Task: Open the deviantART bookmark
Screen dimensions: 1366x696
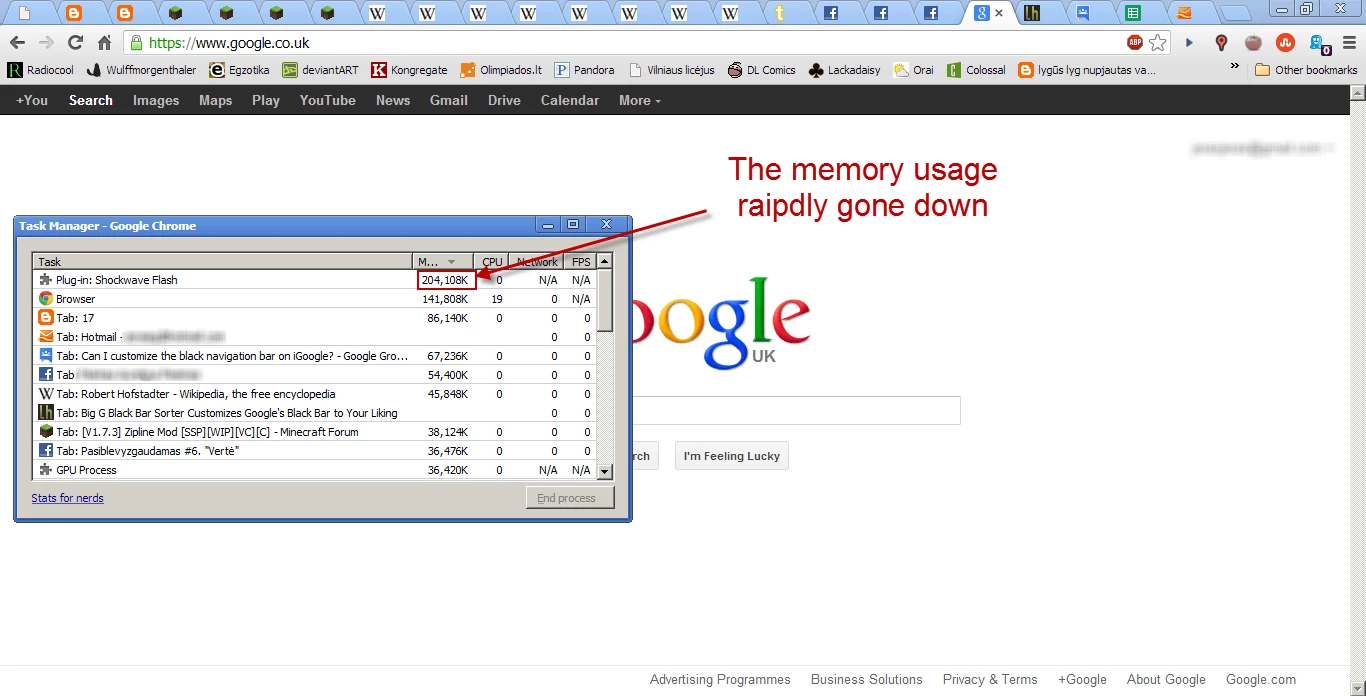Action: pyautogui.click(x=320, y=70)
